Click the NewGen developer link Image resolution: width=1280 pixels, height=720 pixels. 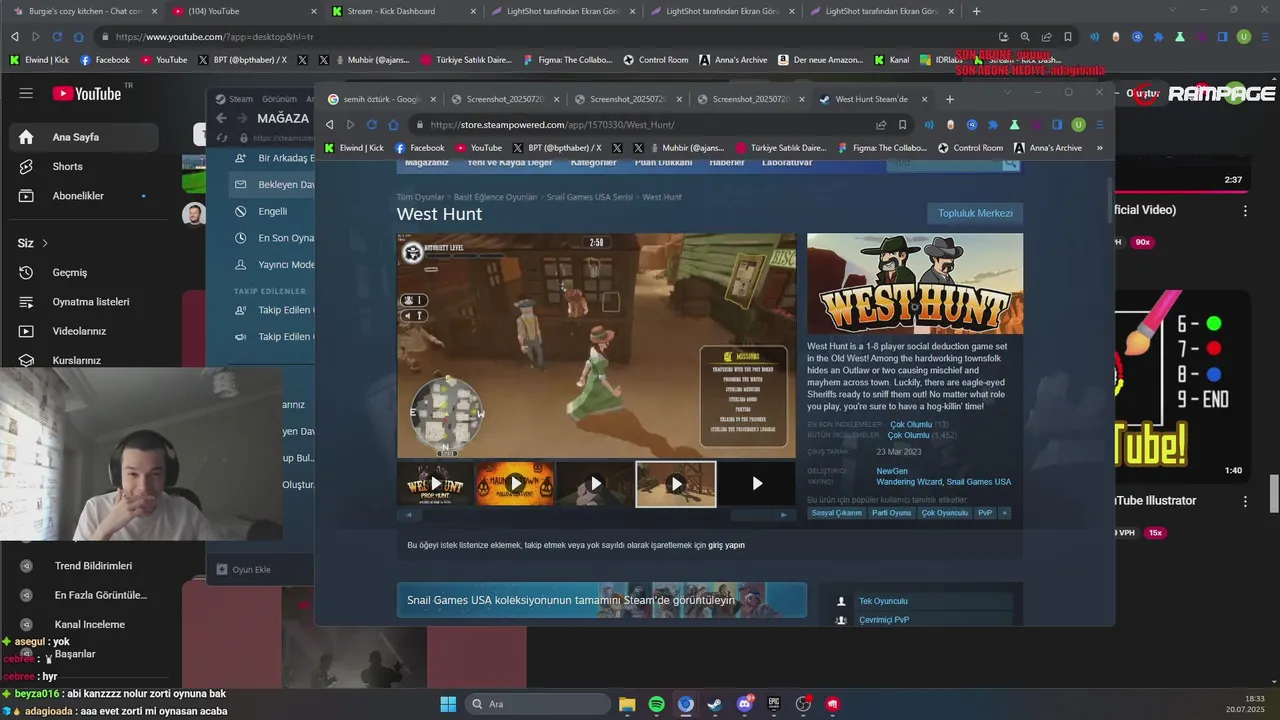point(892,471)
